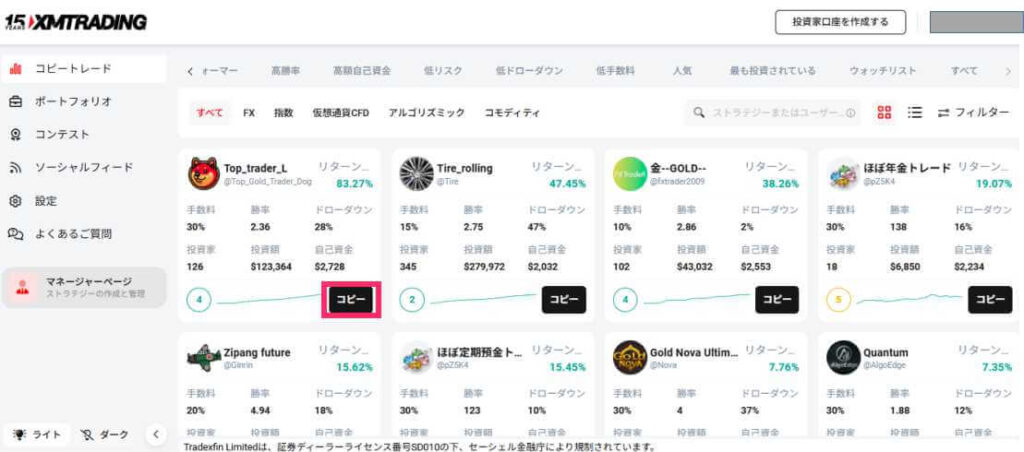Select the 低リスク category tab
The image size is (1024, 452).
pos(443,71)
